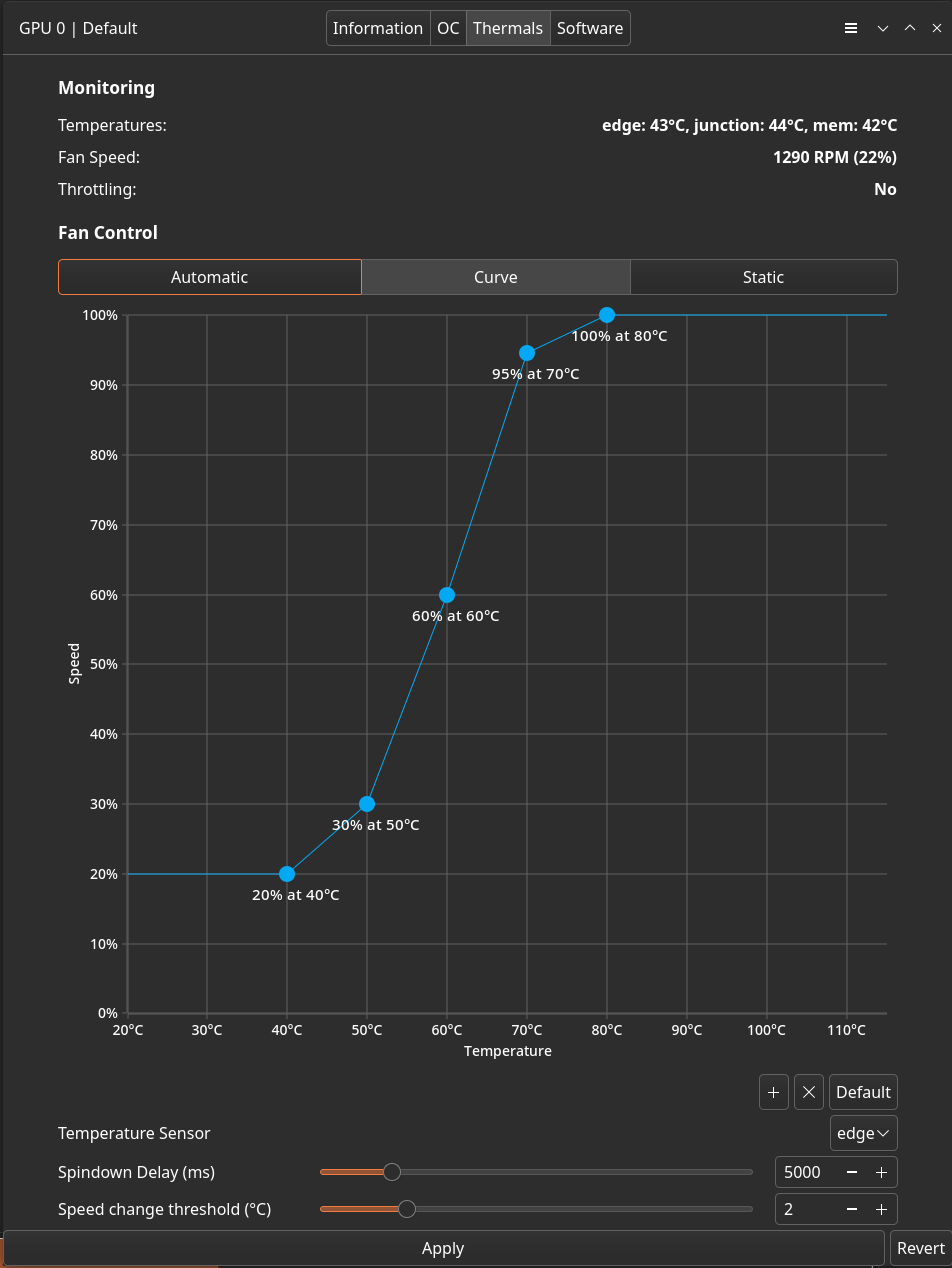The height and width of the screenshot is (1268, 952).
Task: Click the X icon to remove curve point
Action: pyautogui.click(x=809, y=1093)
